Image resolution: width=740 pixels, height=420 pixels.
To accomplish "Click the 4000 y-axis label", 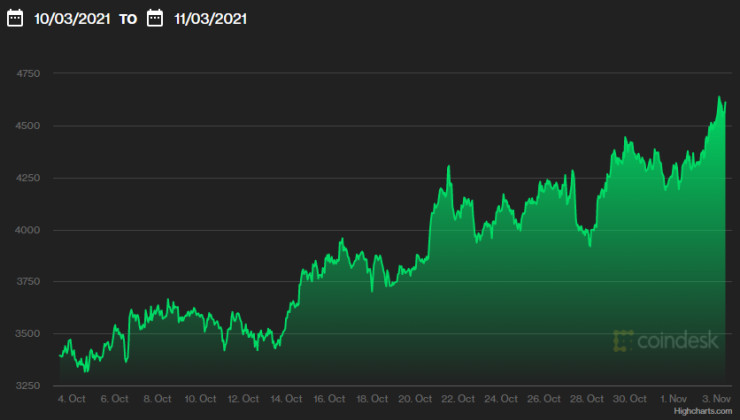I will 28,230.
